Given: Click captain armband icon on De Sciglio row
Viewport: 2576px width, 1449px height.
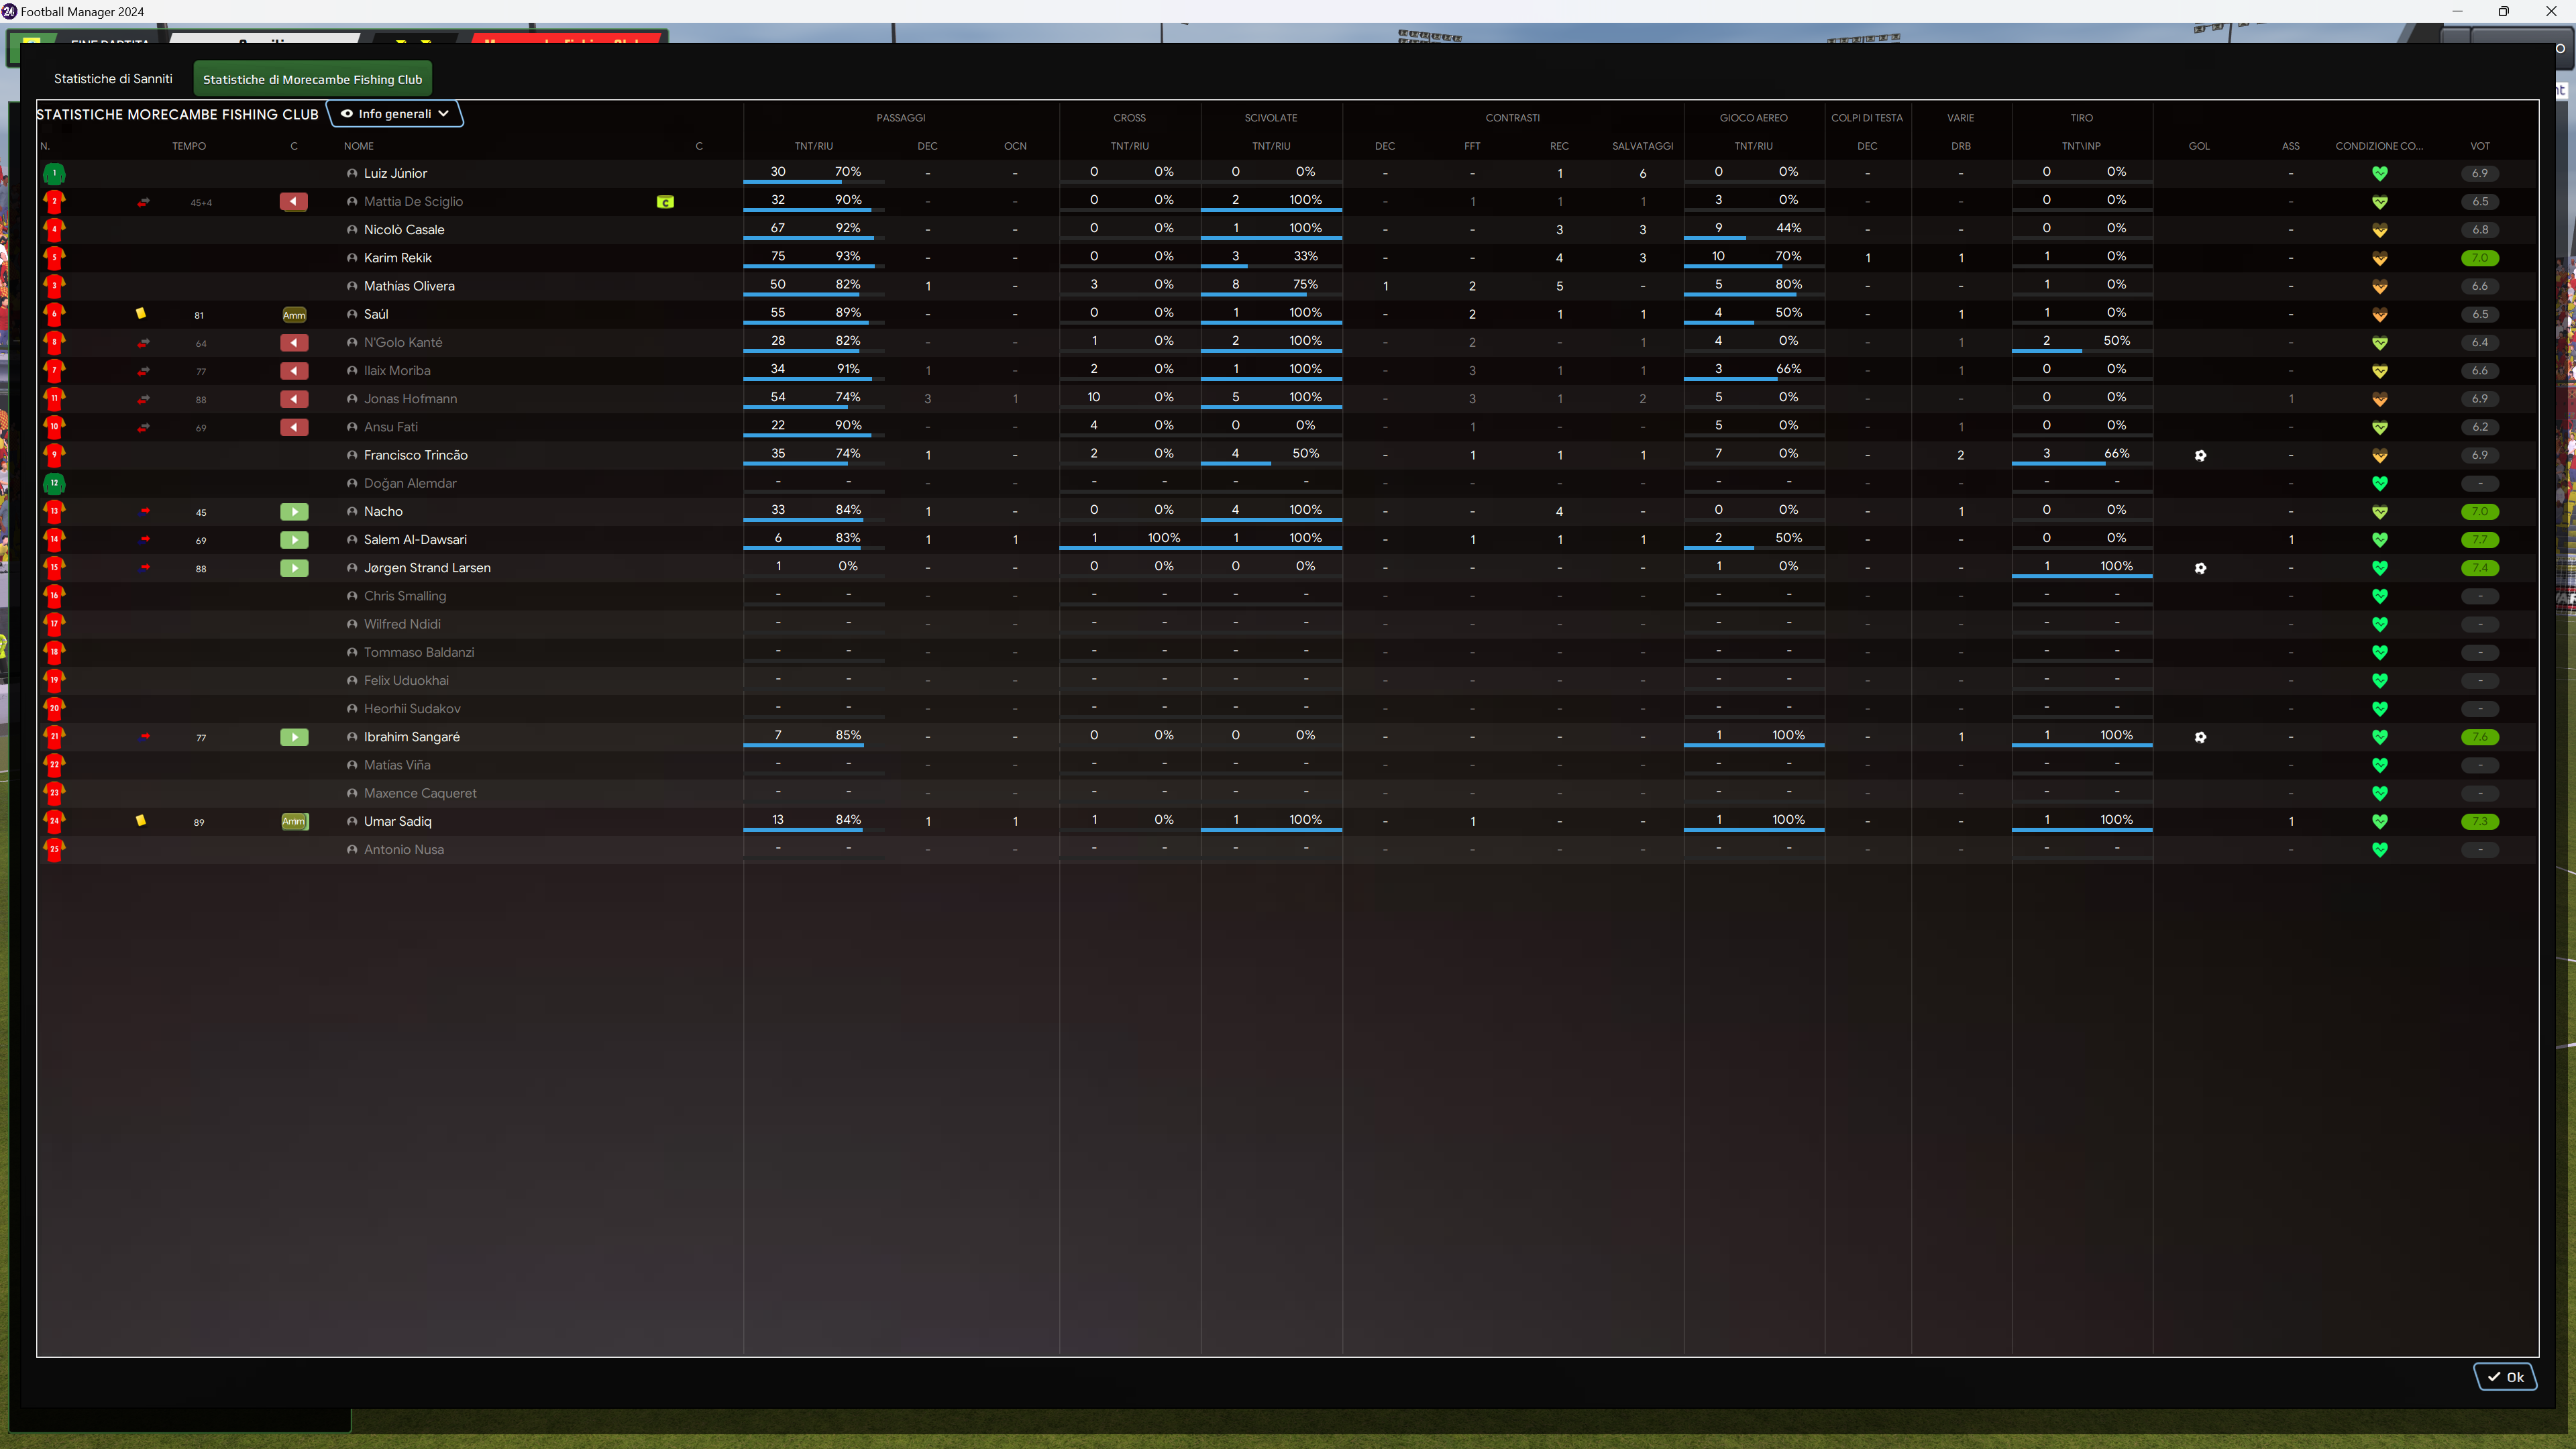Looking at the screenshot, I should [665, 202].
